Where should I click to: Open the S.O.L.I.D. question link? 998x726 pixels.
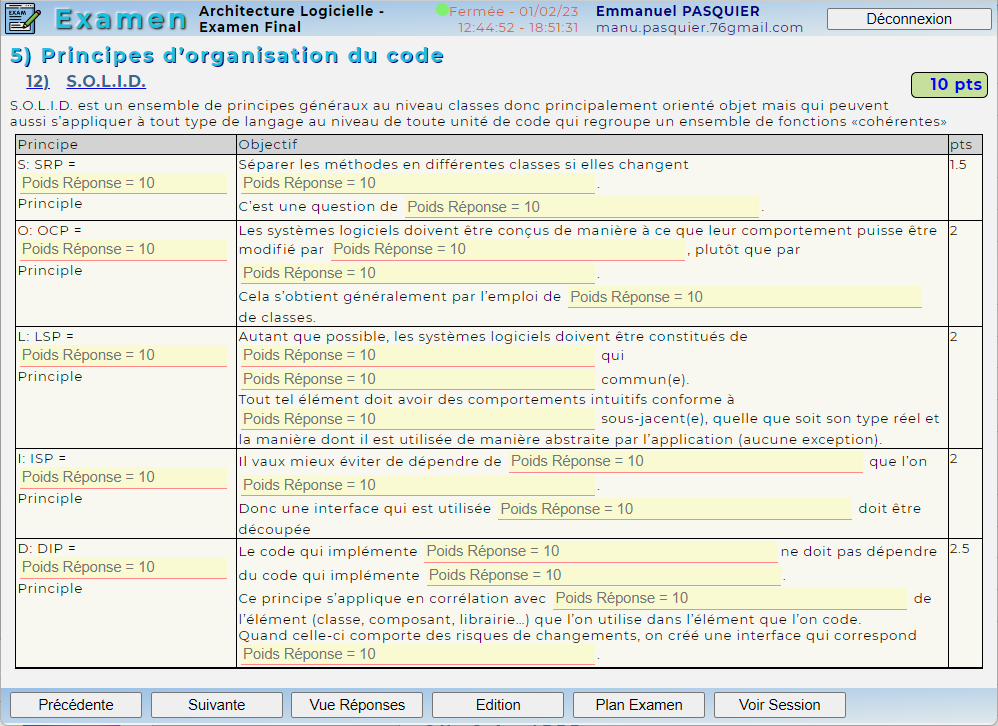(x=106, y=82)
